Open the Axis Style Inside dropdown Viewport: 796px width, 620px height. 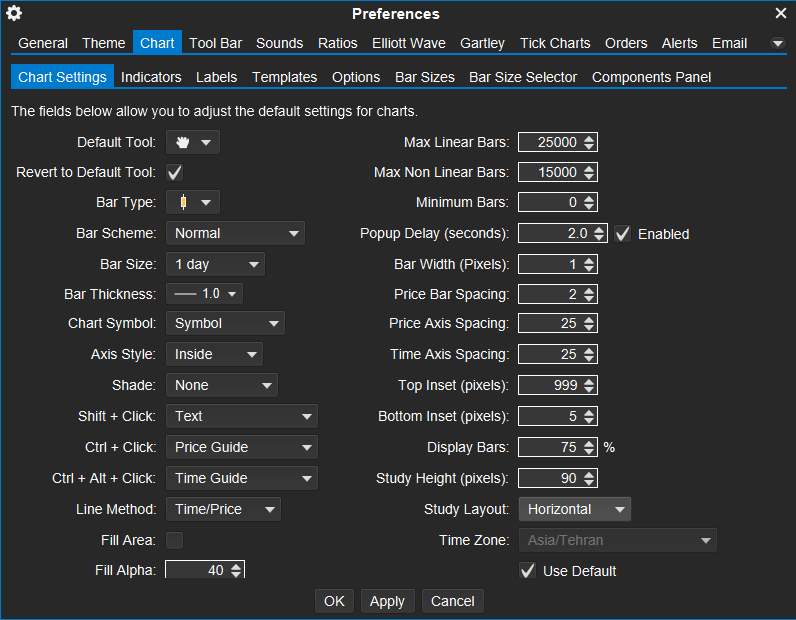(x=214, y=354)
